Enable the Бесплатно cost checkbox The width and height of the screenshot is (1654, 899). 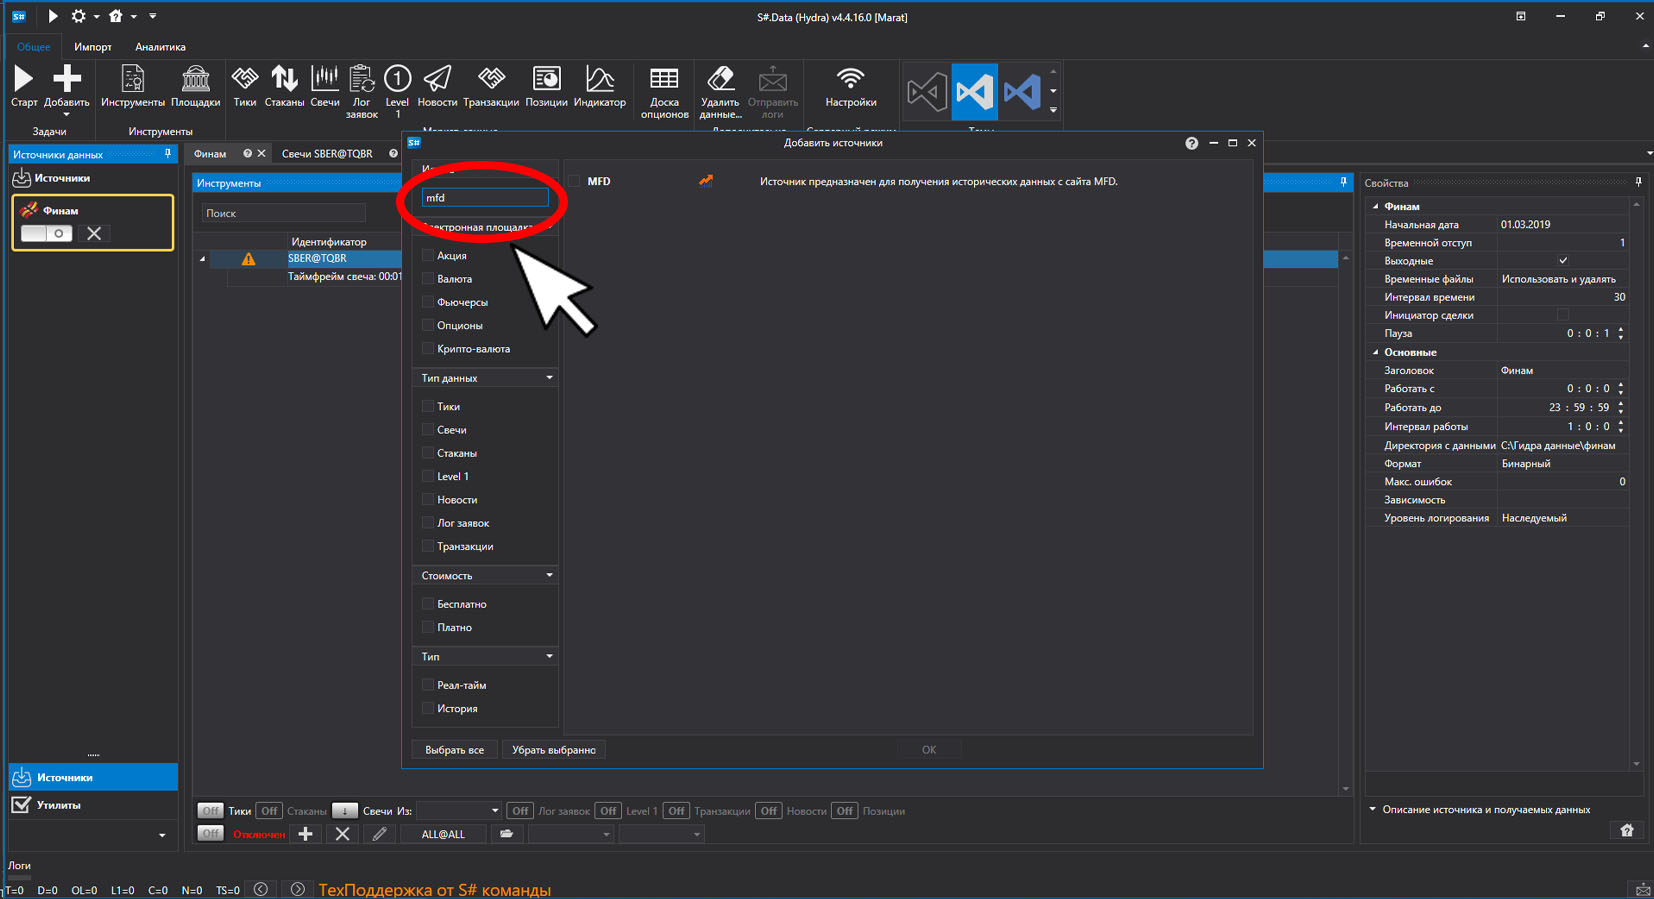[428, 604]
